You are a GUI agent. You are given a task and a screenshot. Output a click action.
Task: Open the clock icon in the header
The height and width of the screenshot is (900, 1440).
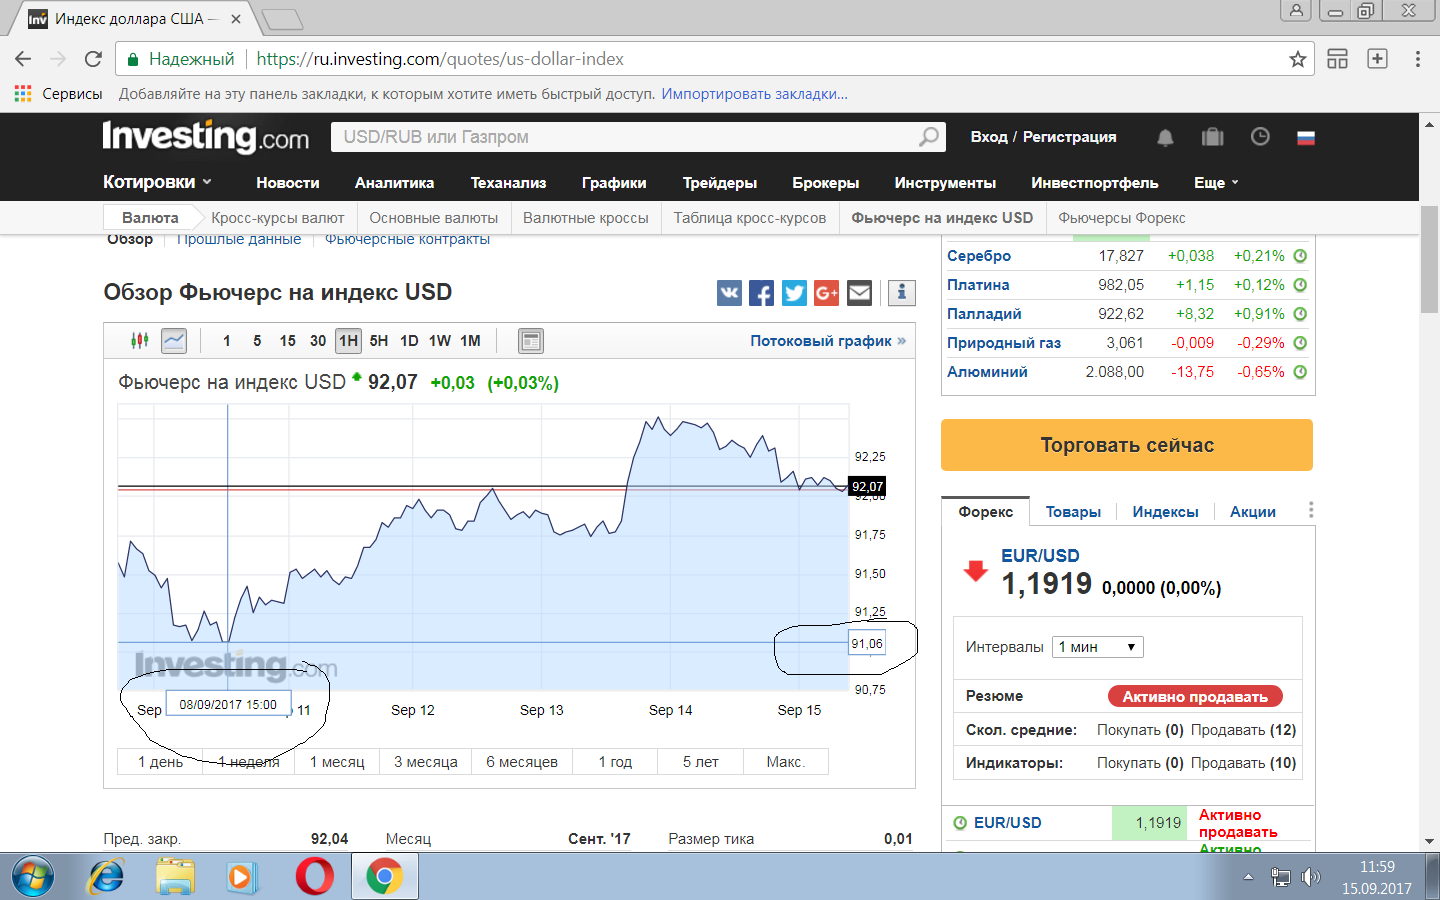(x=1260, y=137)
